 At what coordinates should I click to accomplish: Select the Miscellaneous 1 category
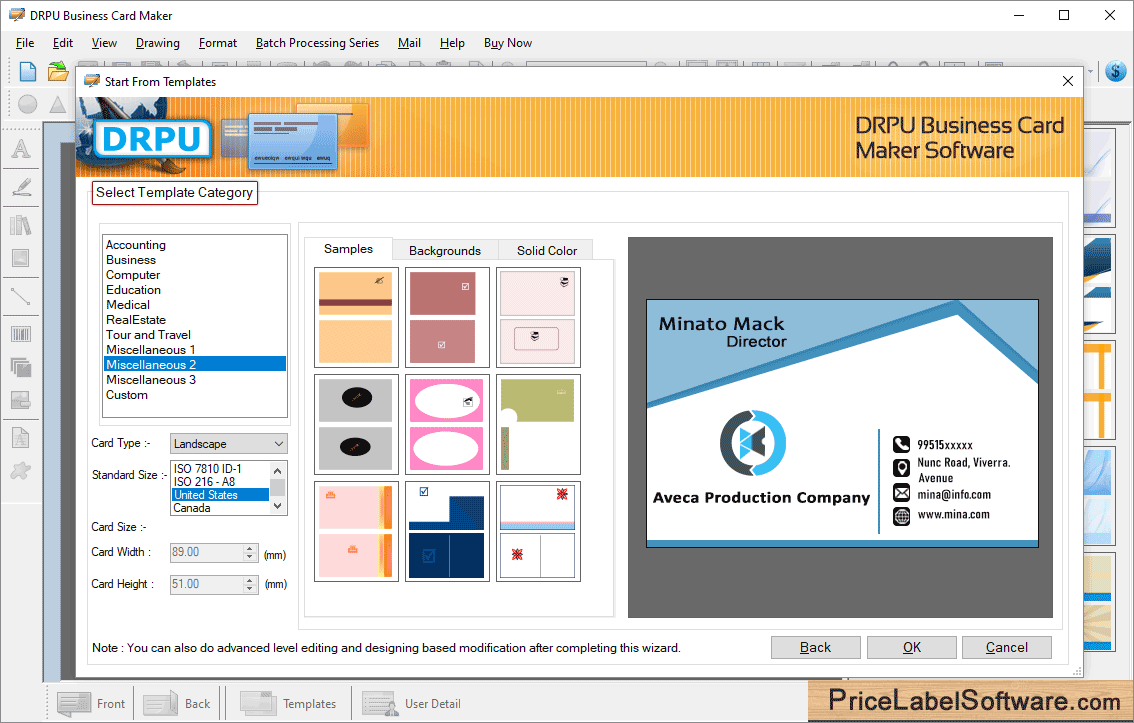pos(195,350)
